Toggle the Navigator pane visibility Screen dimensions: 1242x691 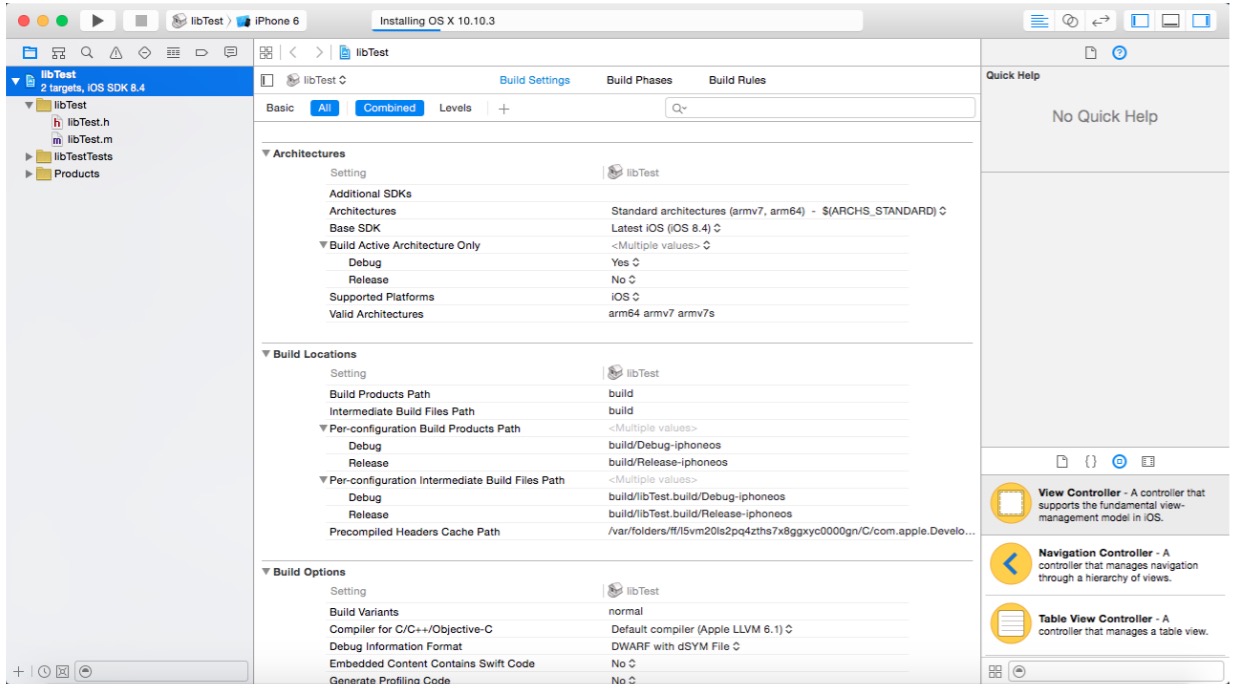[x=1141, y=21]
